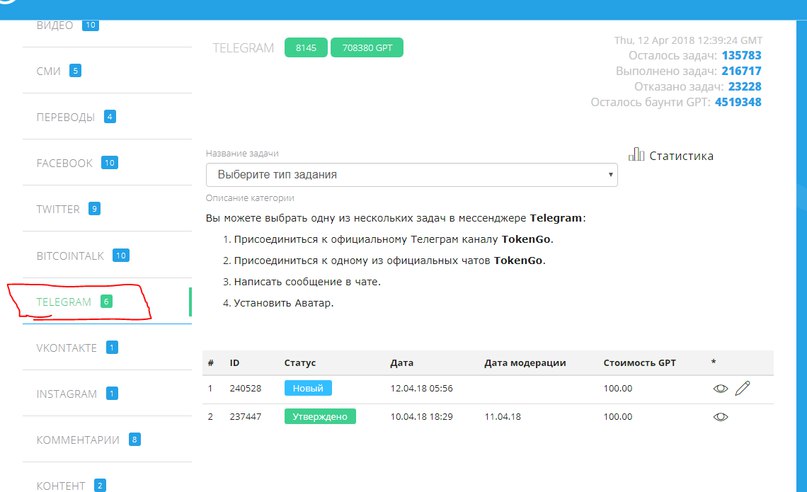Open the TWITTER category
The width and height of the screenshot is (807, 492).
pos(58,209)
